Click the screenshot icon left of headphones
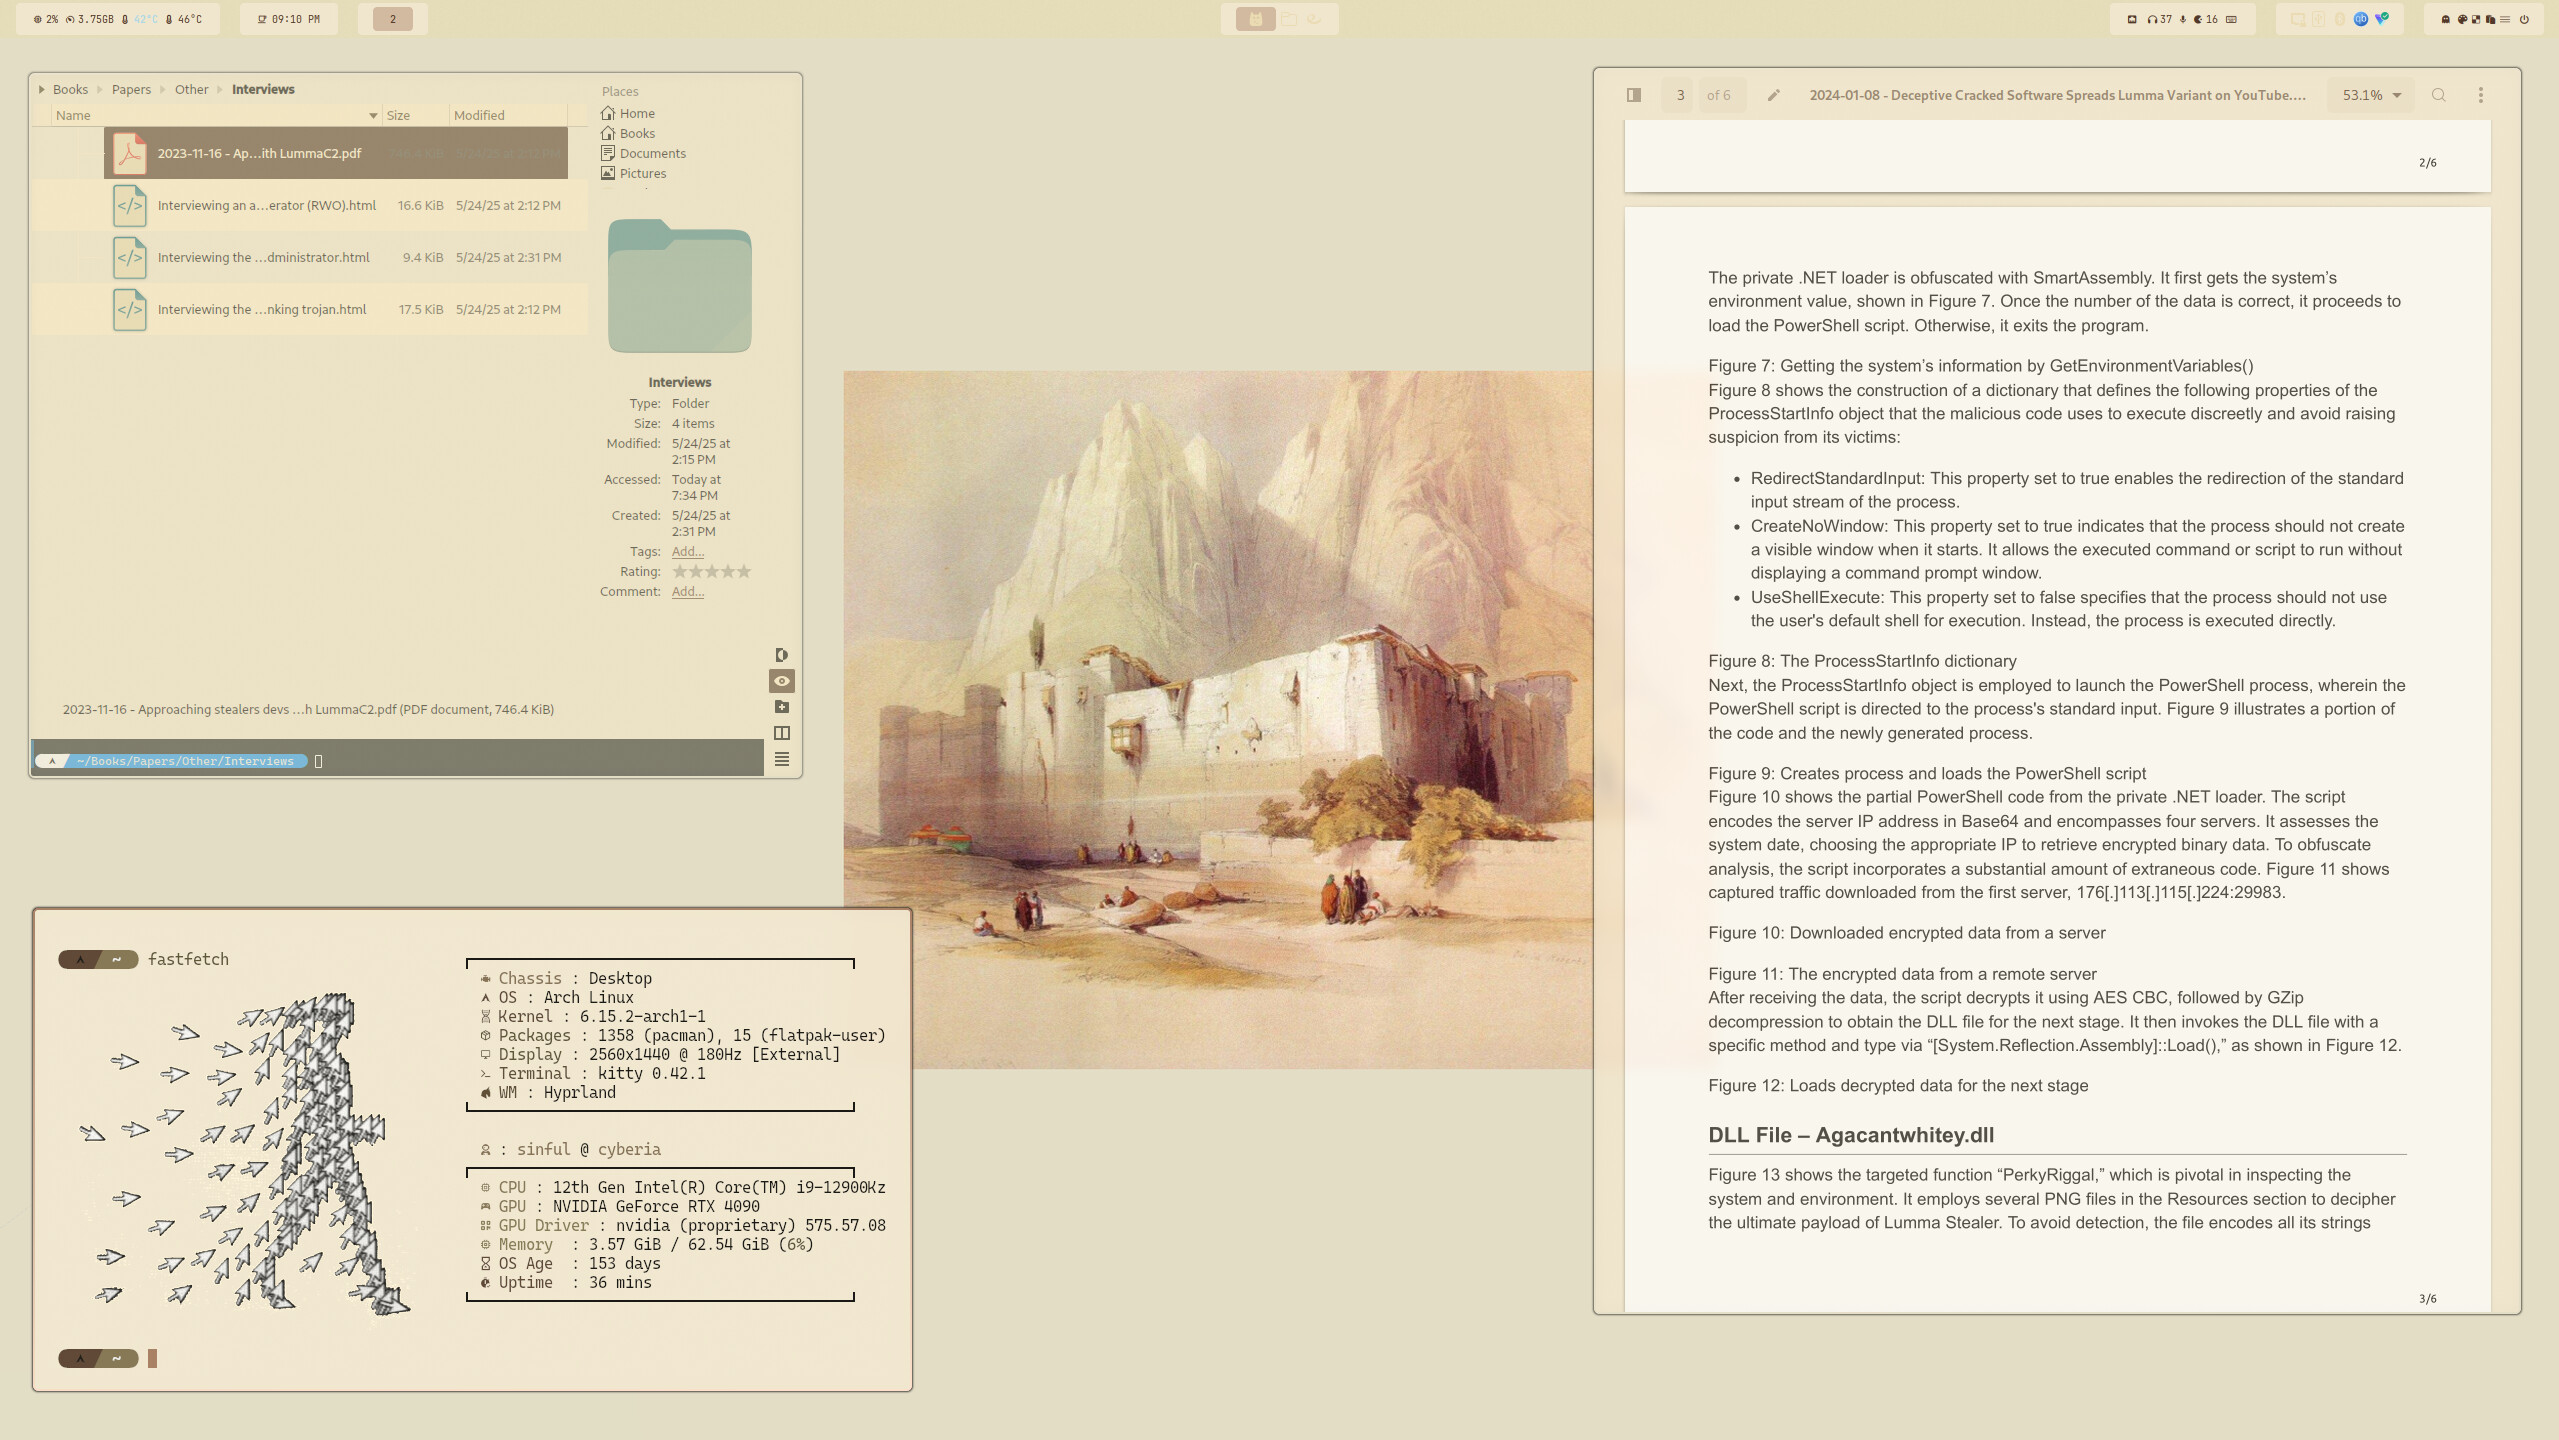The width and height of the screenshot is (2559, 1440). click(x=2132, y=19)
